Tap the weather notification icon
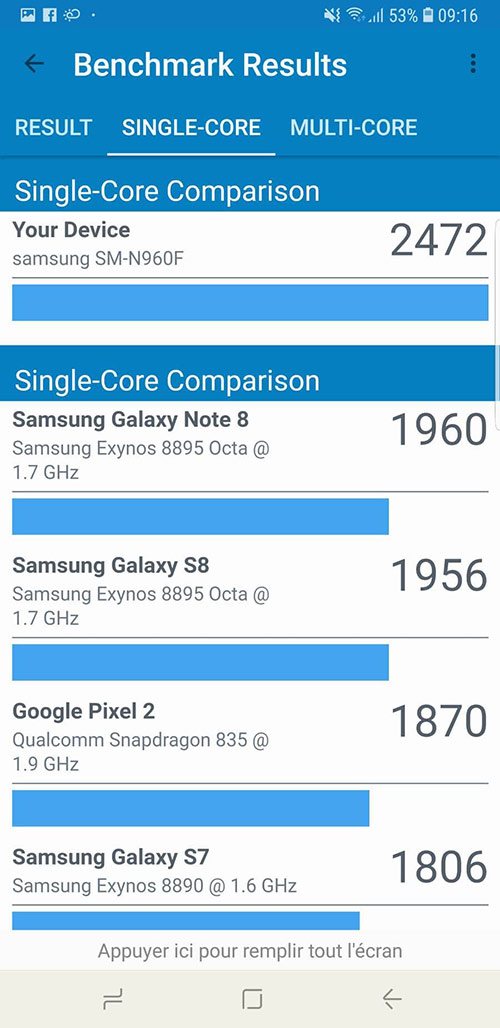500x1028 pixels. click(71, 15)
